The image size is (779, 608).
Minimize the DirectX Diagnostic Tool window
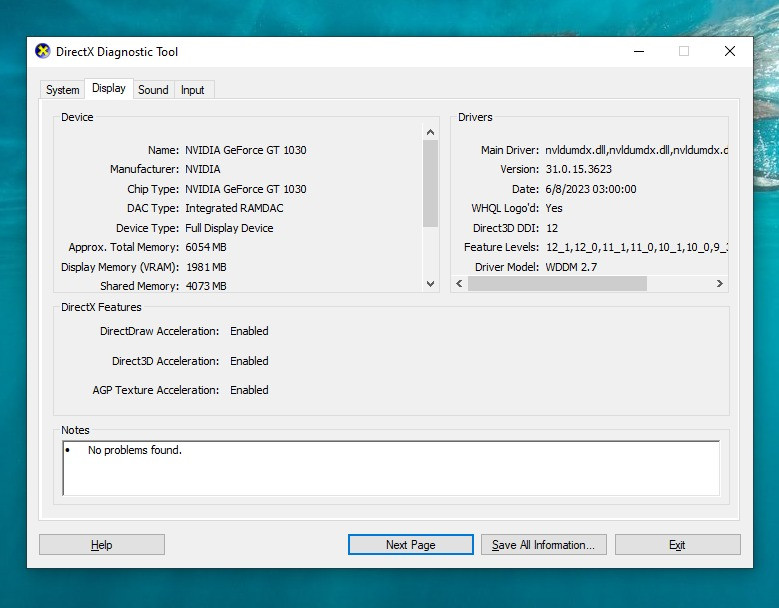tap(639, 51)
